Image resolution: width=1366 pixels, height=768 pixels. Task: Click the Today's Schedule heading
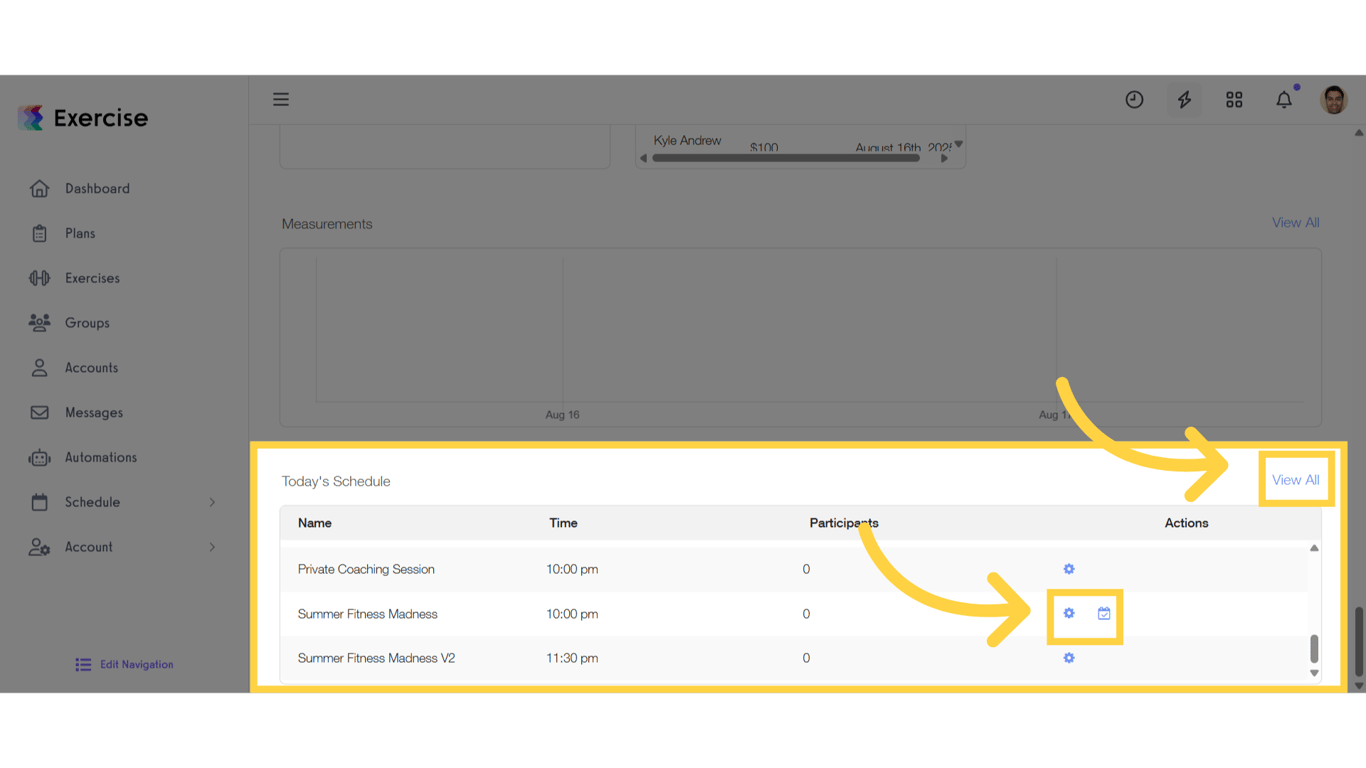tap(336, 481)
